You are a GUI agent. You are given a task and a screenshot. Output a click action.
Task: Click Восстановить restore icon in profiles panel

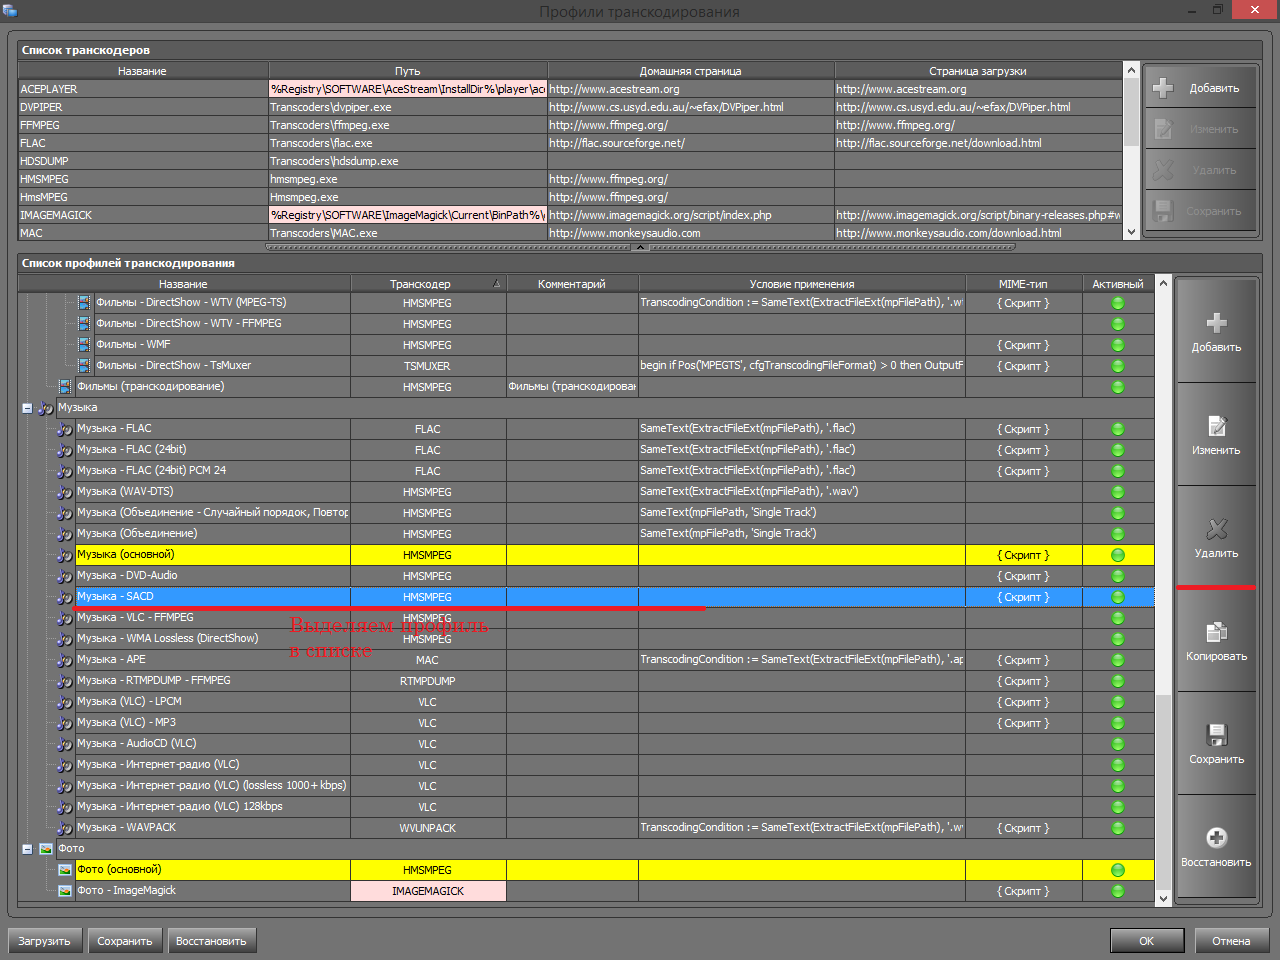[x=1216, y=838]
